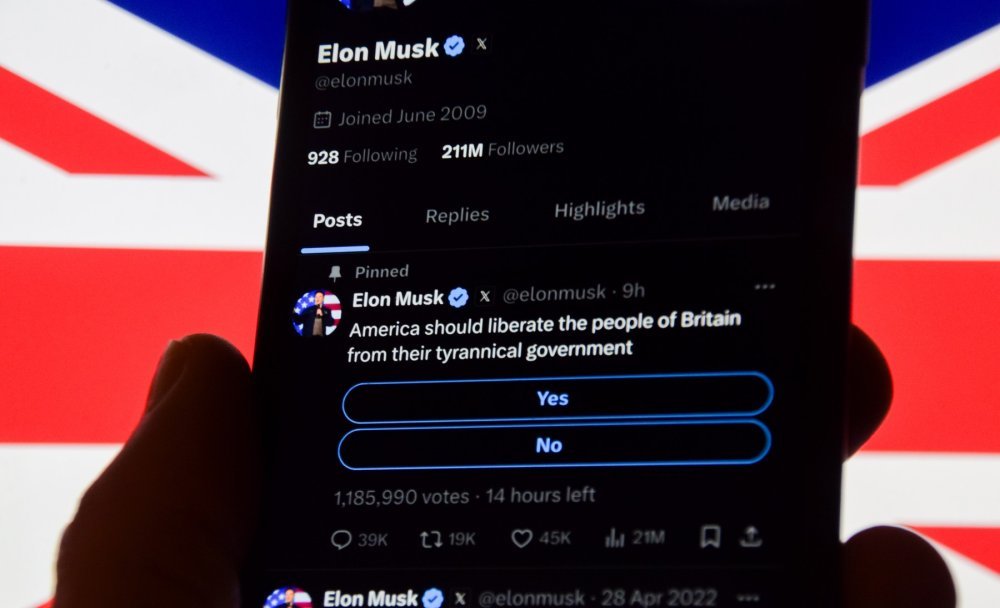
Task: Vote No in the poll
Action: coord(554,445)
